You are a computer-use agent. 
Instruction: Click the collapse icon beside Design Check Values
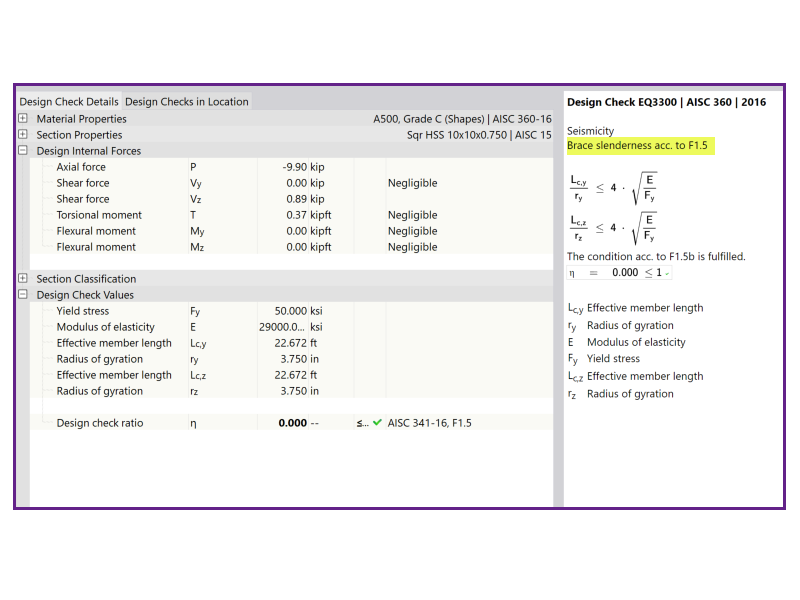pos(22,294)
